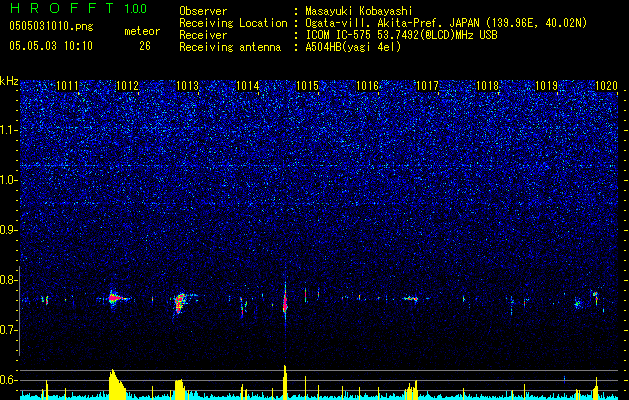The image size is (629, 400).
Task: Click the date stamp 05.05.03 10:10
Action: [51, 46]
